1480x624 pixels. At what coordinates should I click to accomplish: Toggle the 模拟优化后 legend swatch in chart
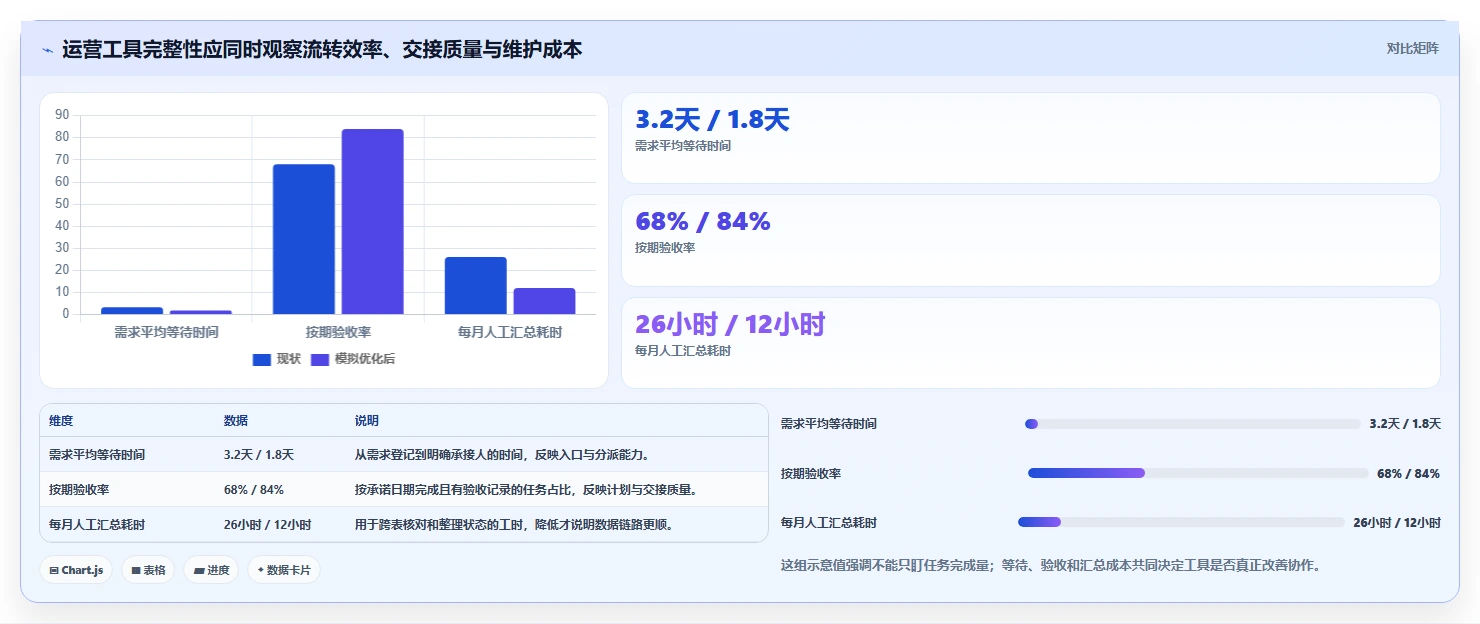pos(320,359)
